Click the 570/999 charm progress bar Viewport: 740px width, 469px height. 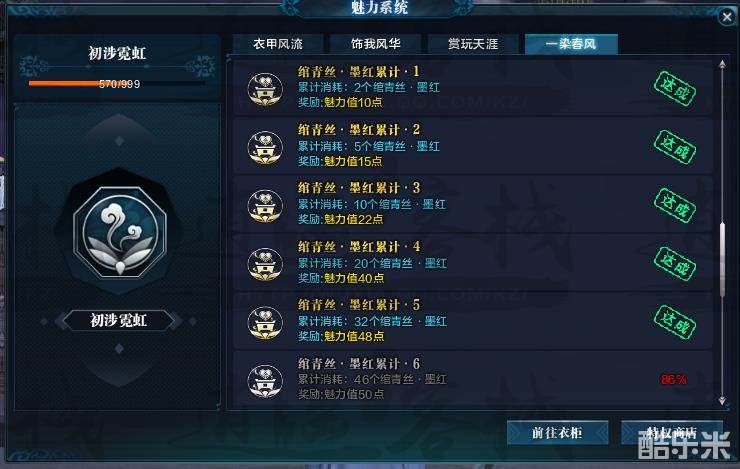coord(117,84)
